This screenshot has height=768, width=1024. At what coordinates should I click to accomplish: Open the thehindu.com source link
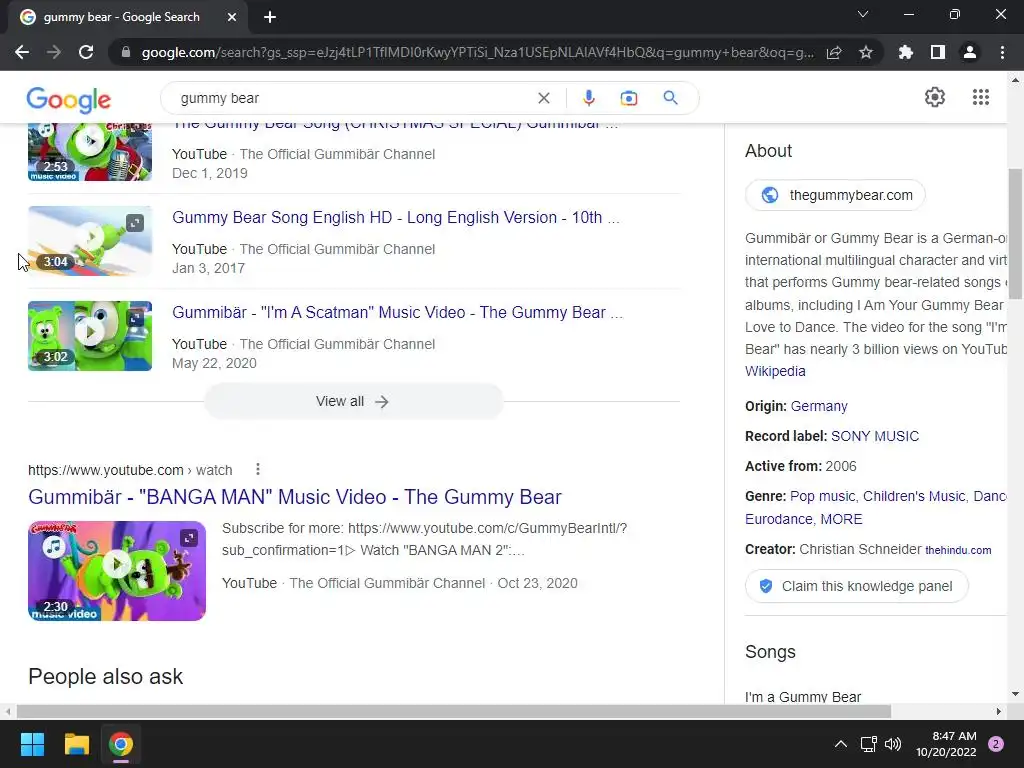pyautogui.click(x=958, y=550)
